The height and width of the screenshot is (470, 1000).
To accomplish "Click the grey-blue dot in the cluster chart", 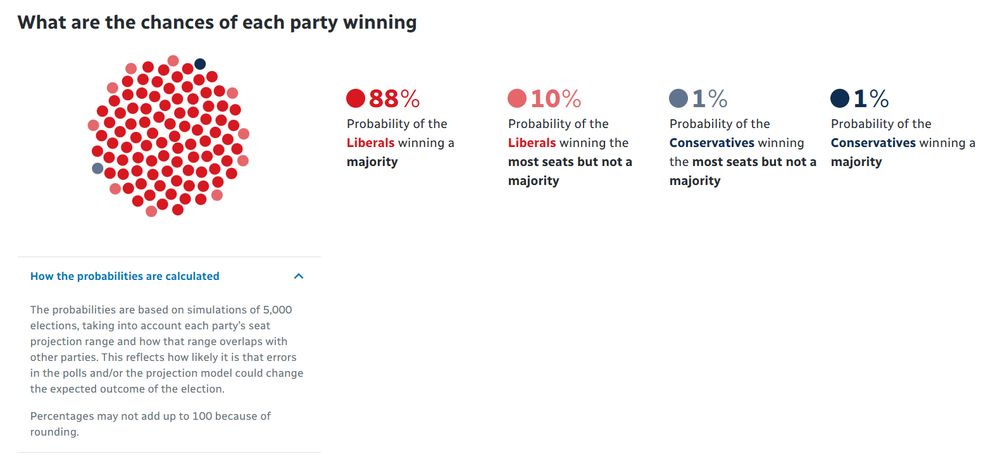I will (97, 168).
